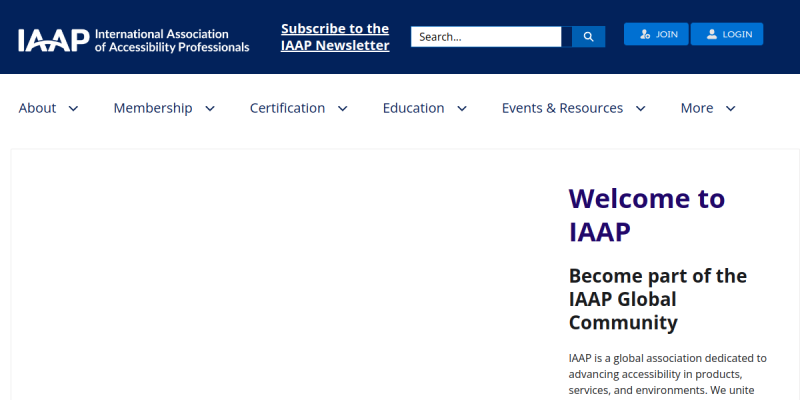Click 'International Association of Accessibility Professionals' text
The height and width of the screenshot is (400, 800).
coord(172,41)
